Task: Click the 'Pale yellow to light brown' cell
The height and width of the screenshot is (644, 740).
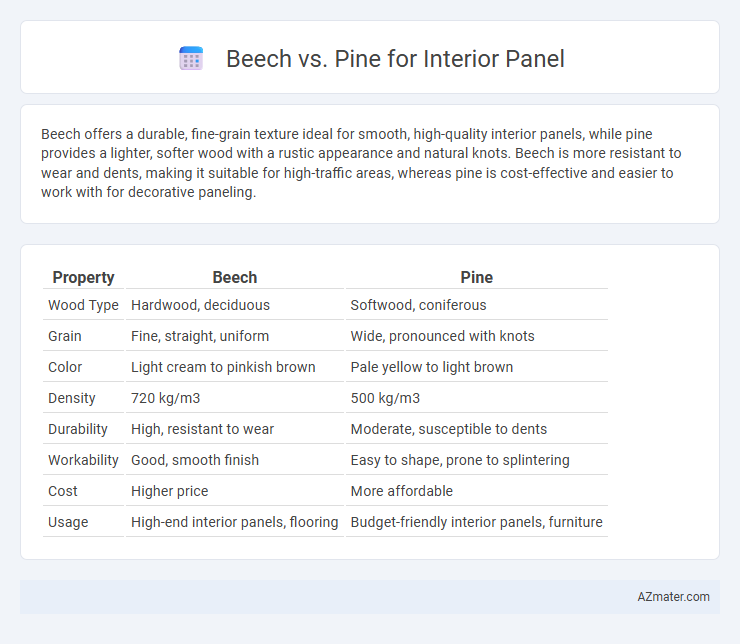Action: tap(477, 367)
